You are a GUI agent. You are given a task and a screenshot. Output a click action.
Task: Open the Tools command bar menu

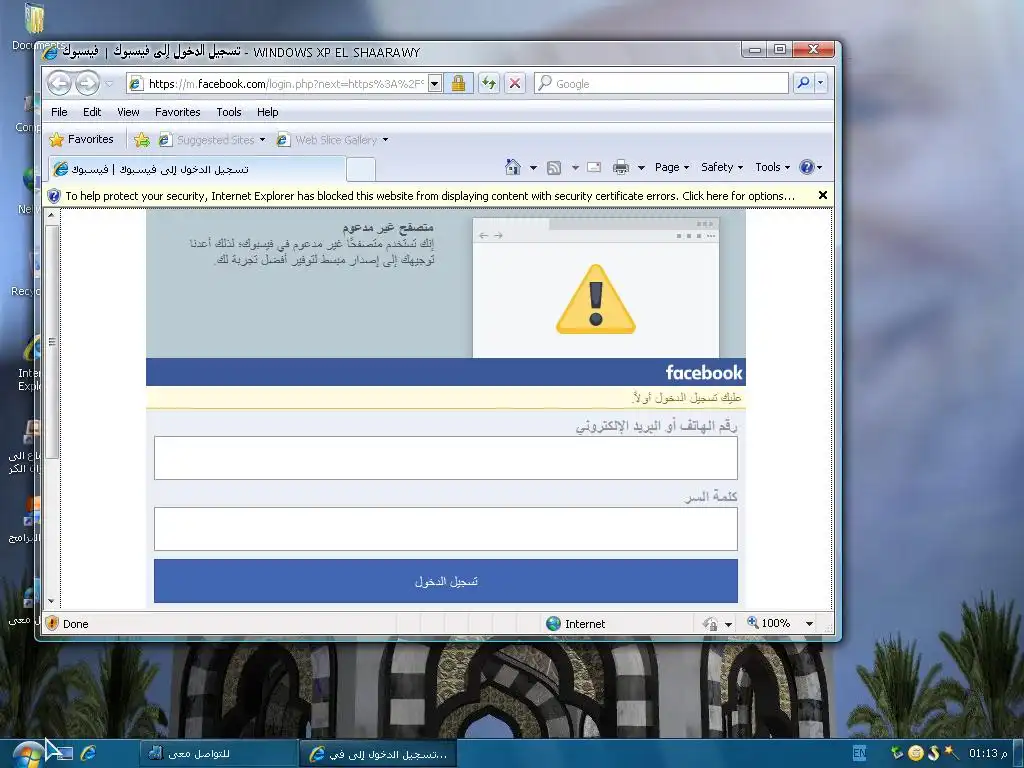coord(773,167)
